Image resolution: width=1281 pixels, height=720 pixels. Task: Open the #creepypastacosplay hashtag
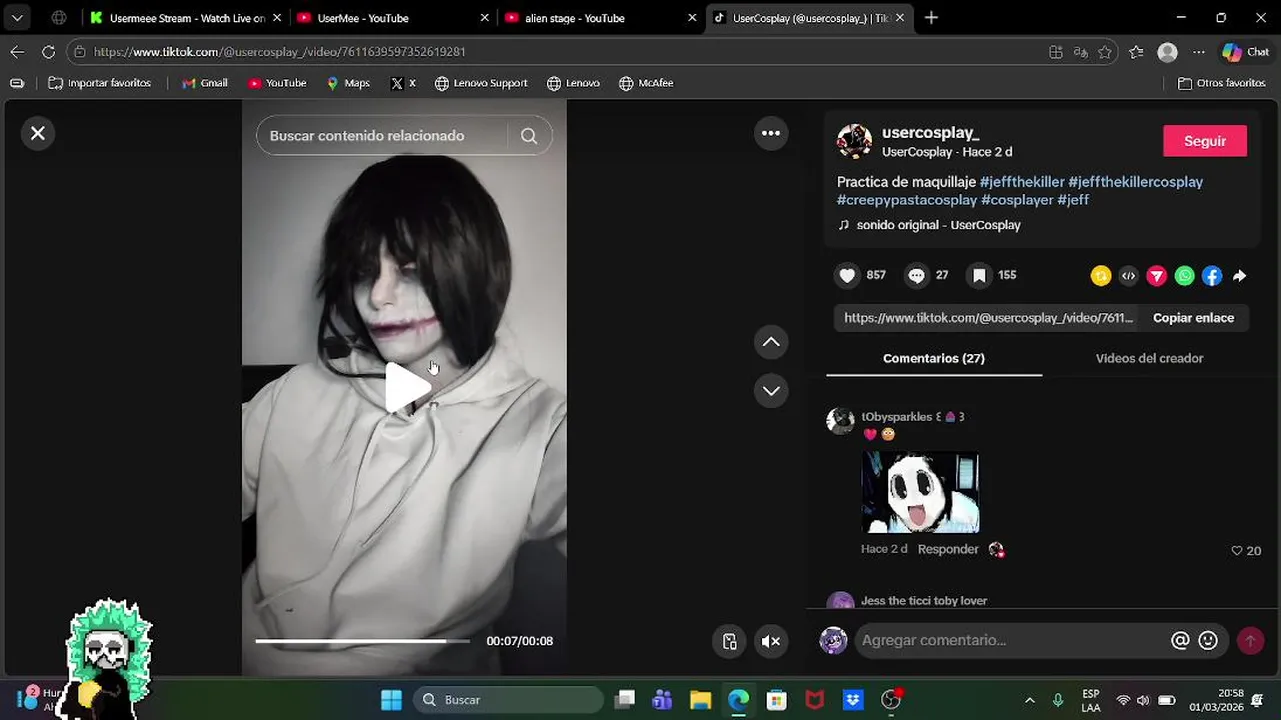click(907, 200)
